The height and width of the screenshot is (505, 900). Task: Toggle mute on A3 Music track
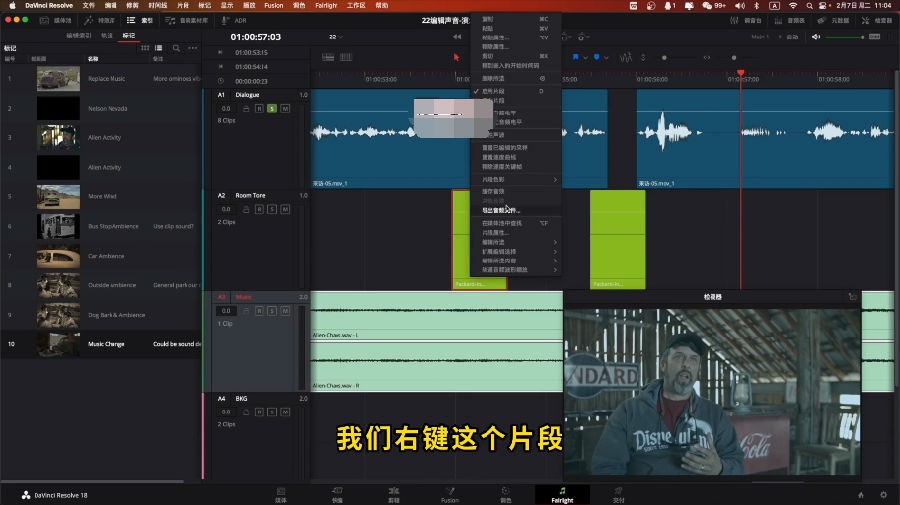[x=285, y=310]
